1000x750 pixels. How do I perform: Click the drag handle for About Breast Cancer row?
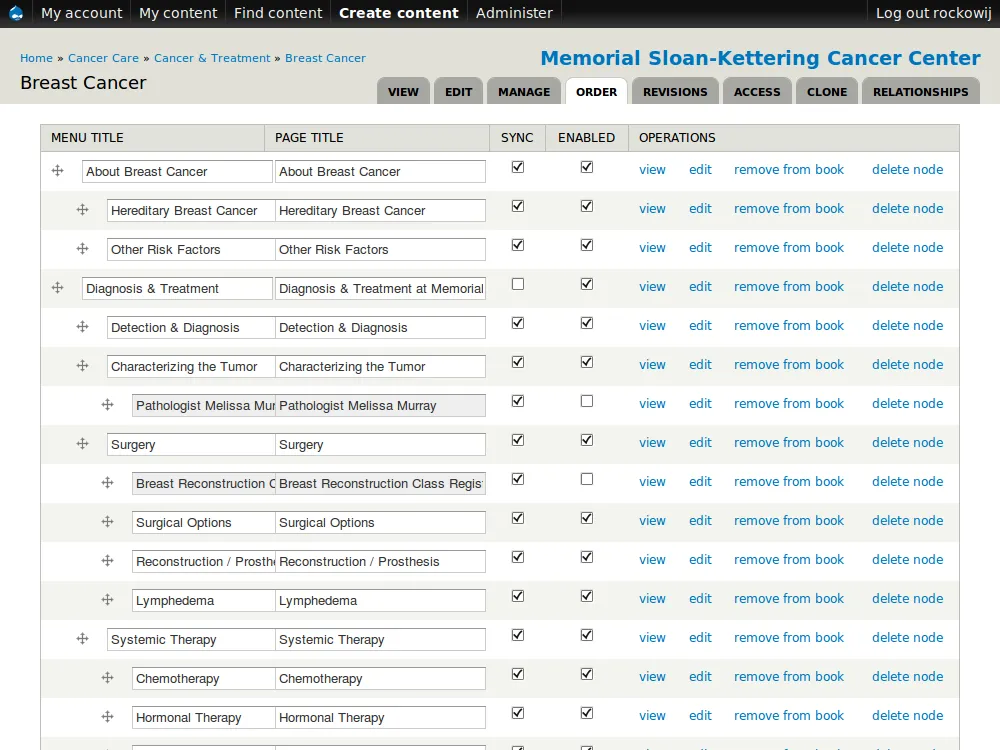click(57, 170)
